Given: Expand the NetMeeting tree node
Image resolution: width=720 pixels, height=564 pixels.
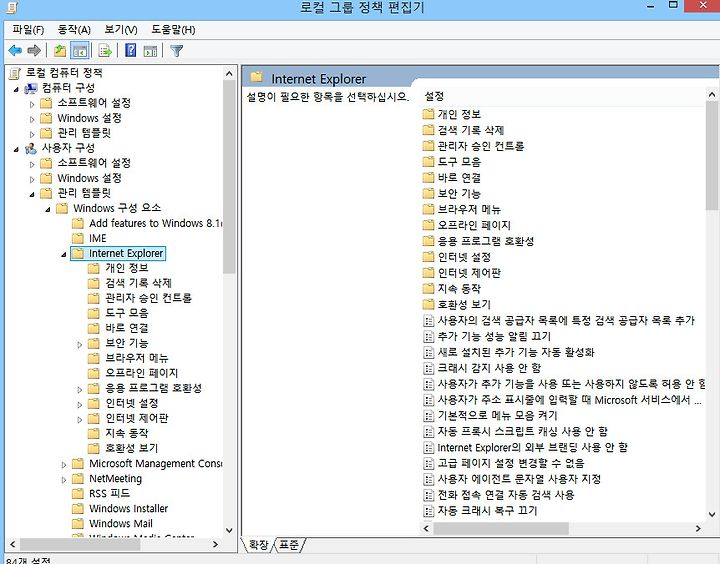Looking at the screenshot, I should coord(64,480).
